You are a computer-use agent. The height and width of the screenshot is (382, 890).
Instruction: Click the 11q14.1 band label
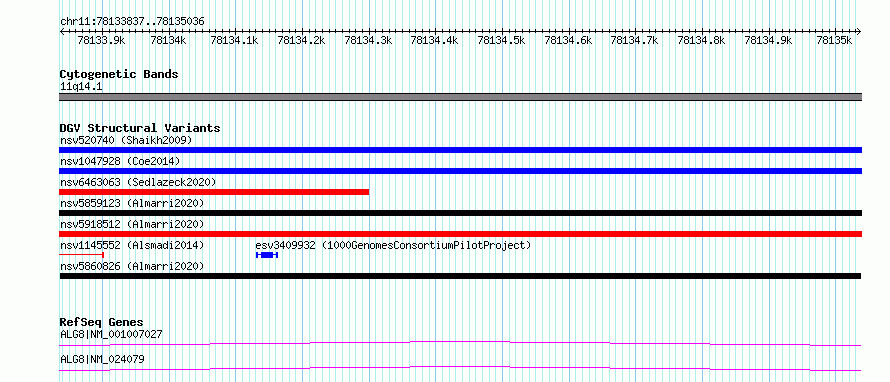point(81,86)
